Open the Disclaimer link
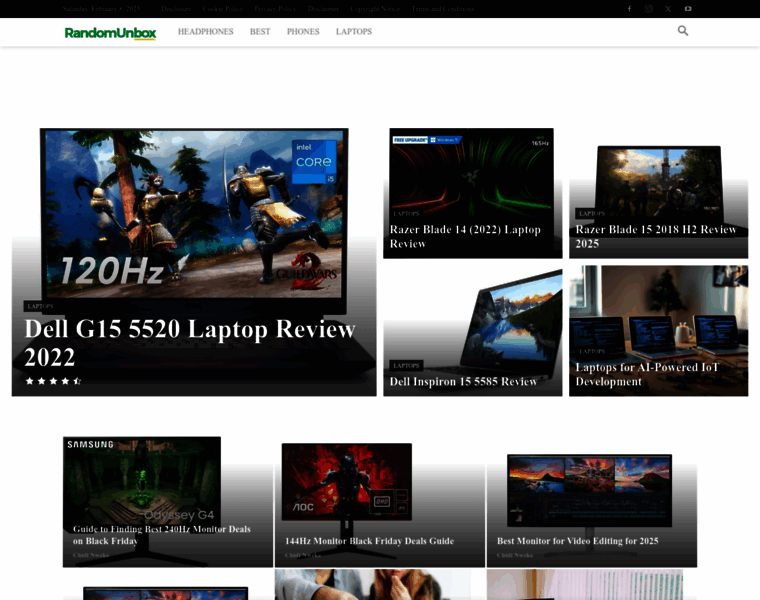760x600 pixels. point(323,9)
